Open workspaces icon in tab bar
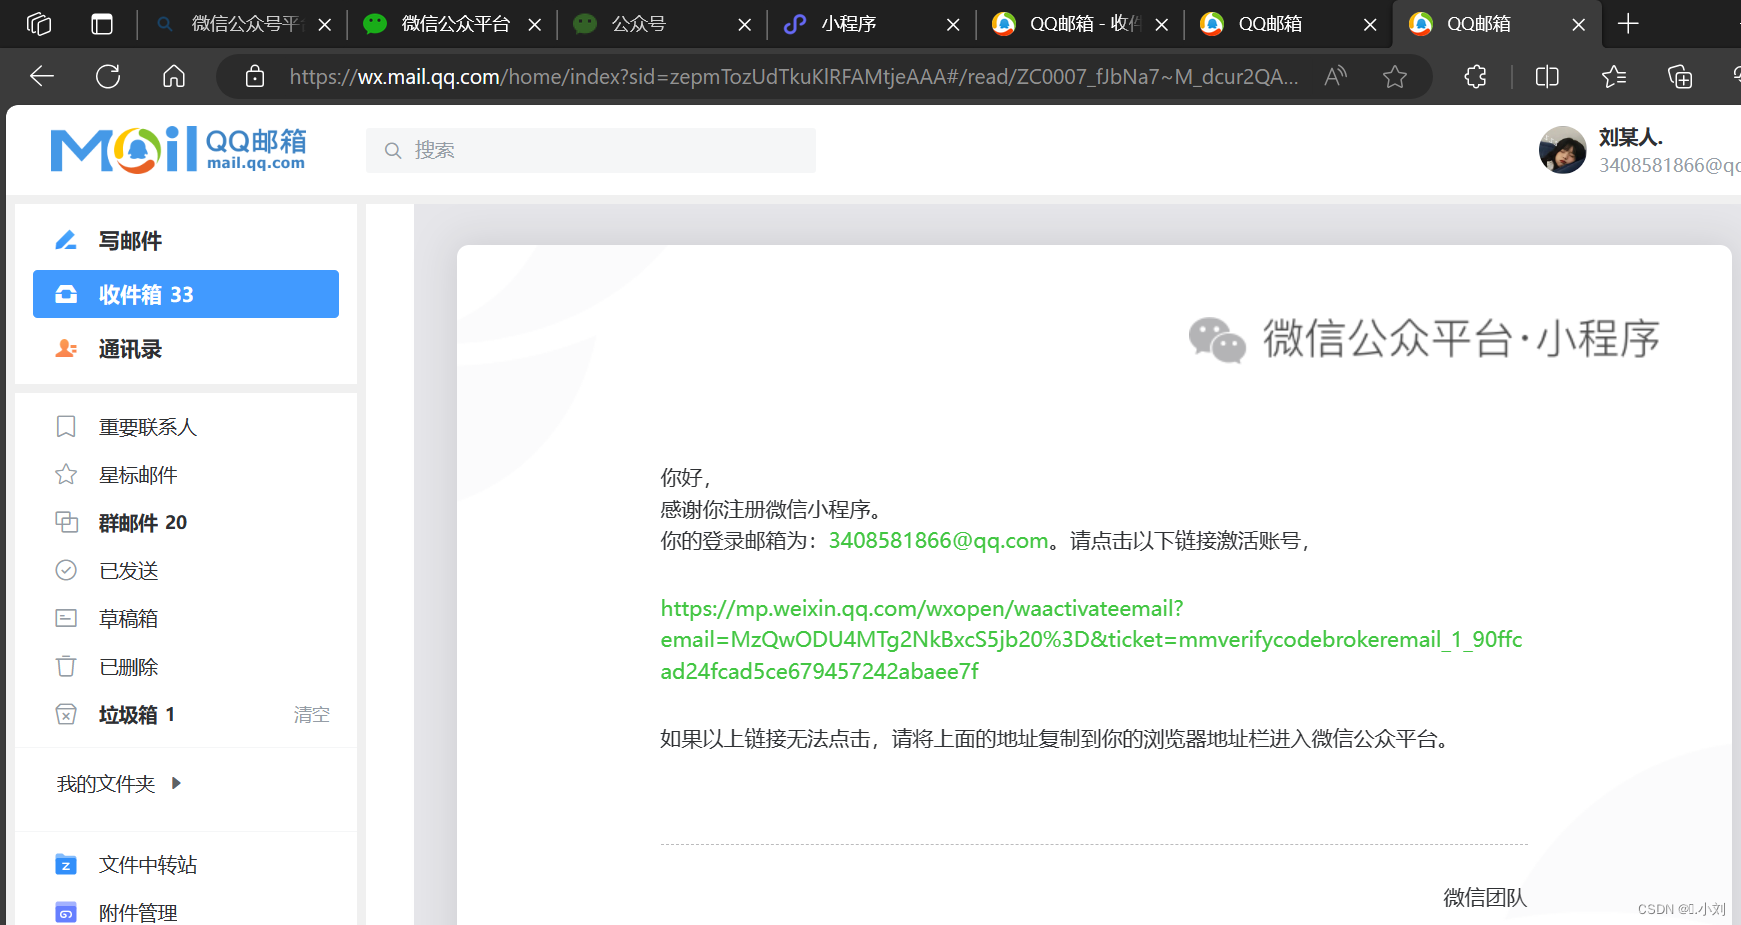1741x925 pixels. point(39,24)
